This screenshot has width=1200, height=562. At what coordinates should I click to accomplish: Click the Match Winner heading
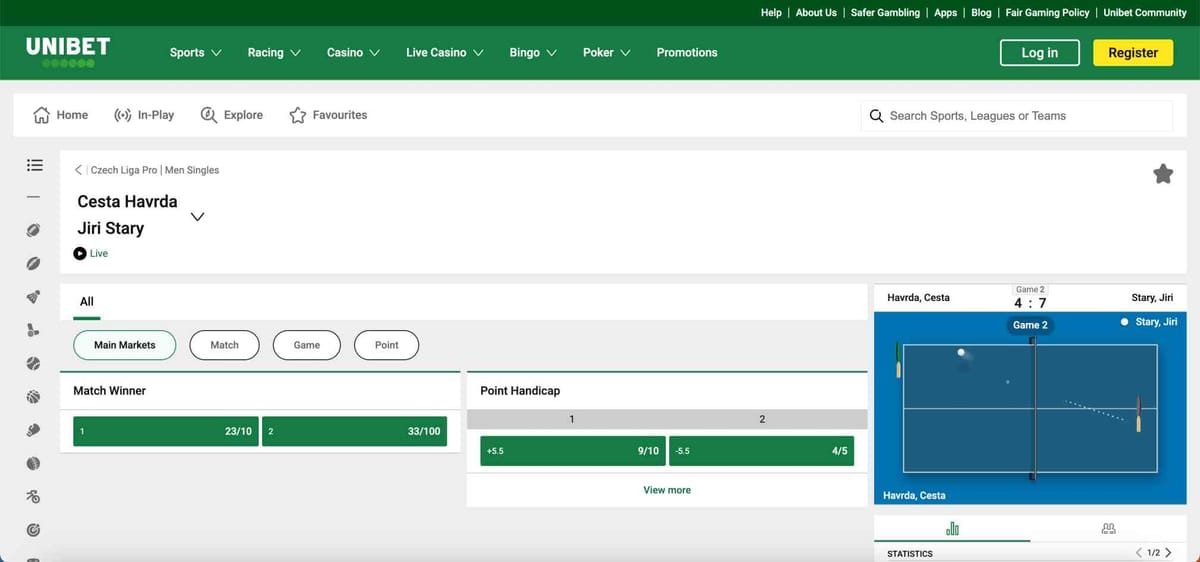[110, 391]
